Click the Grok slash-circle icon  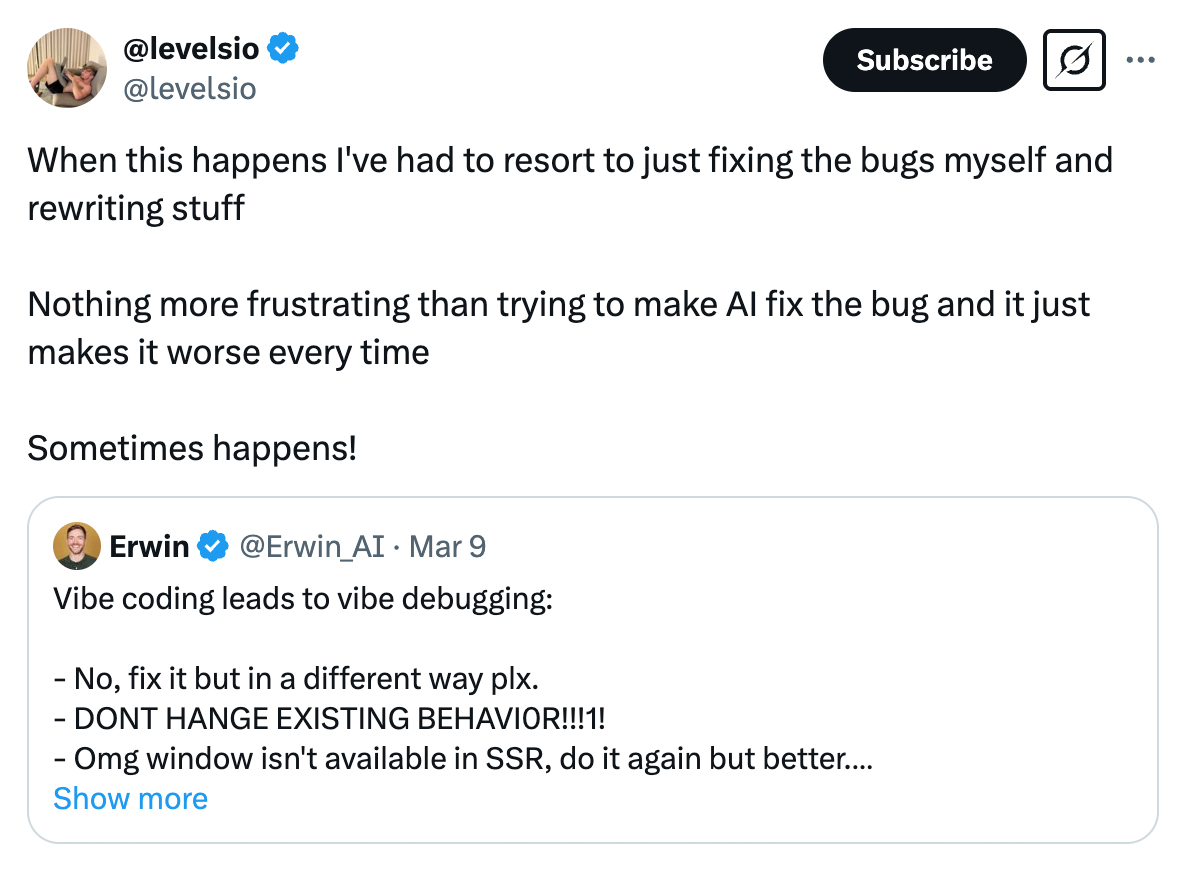1074,60
